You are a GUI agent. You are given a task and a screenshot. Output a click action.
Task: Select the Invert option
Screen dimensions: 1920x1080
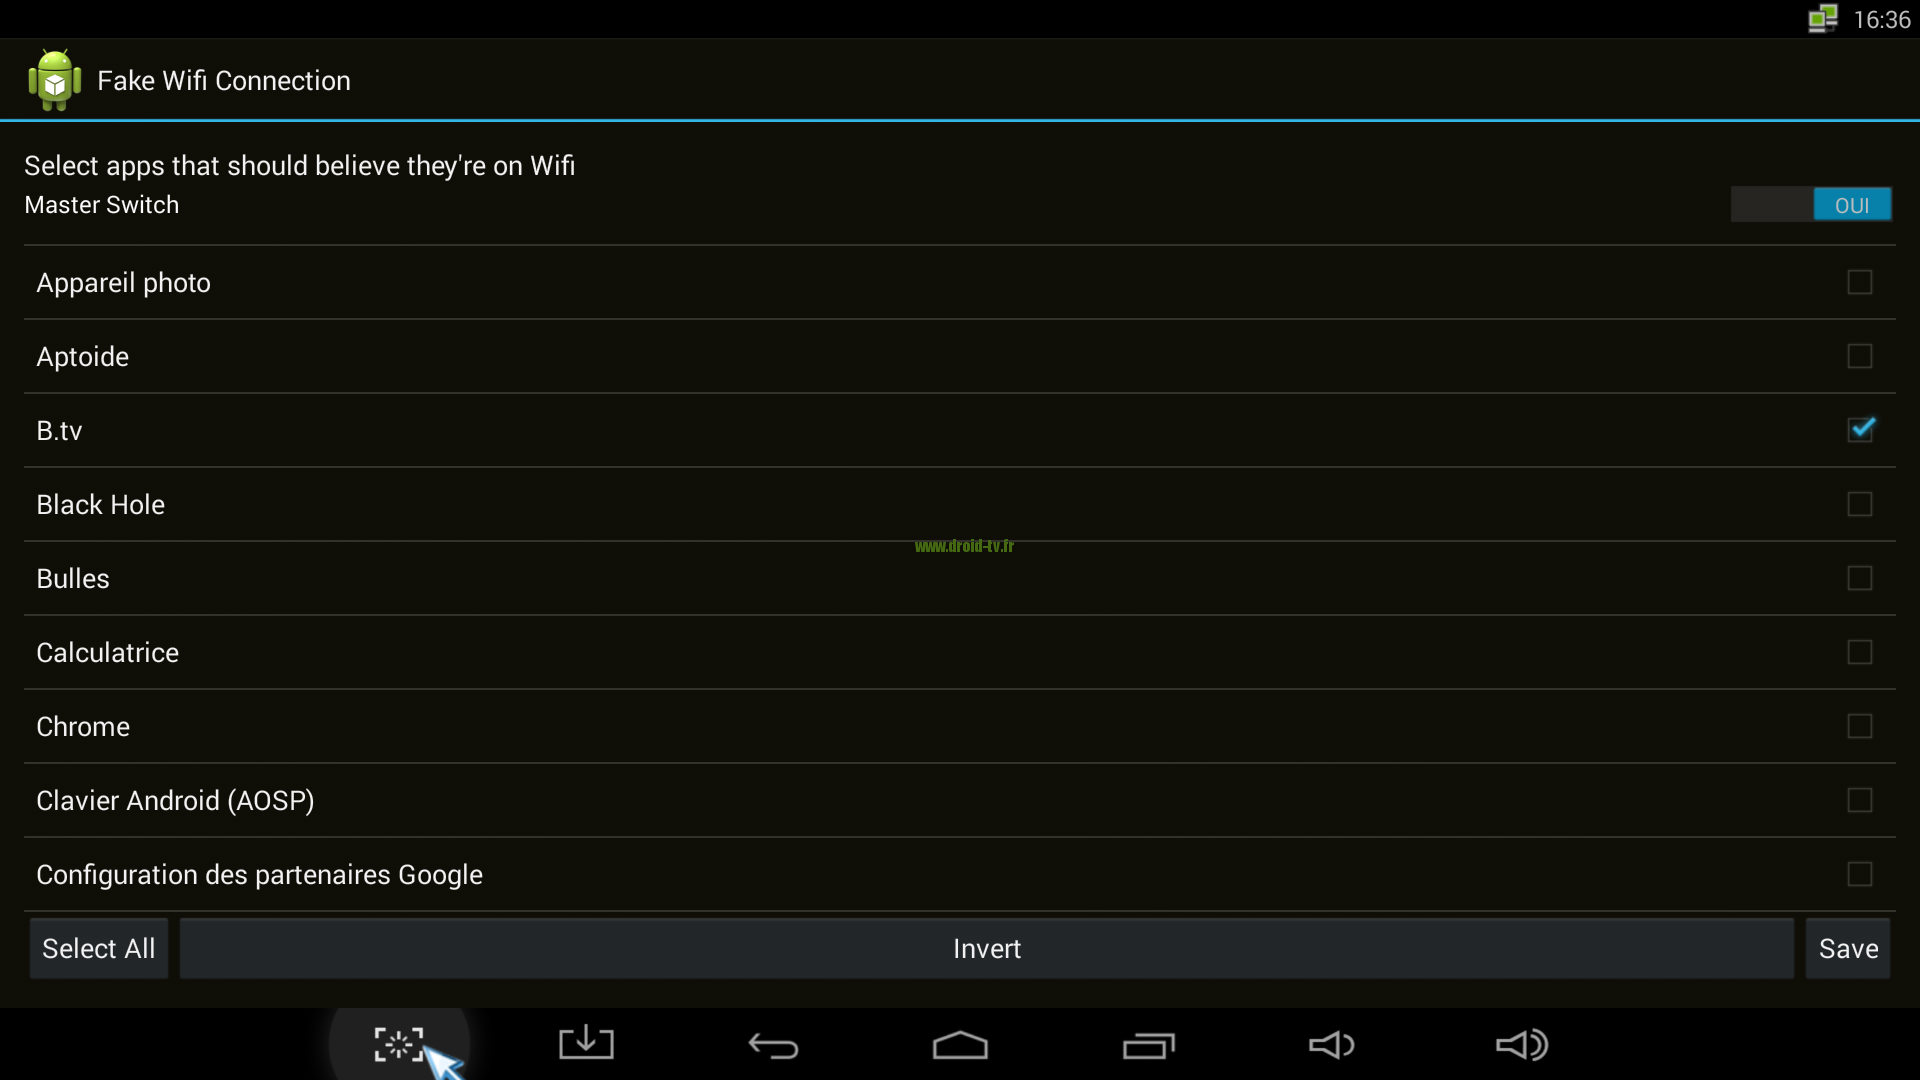(x=986, y=948)
